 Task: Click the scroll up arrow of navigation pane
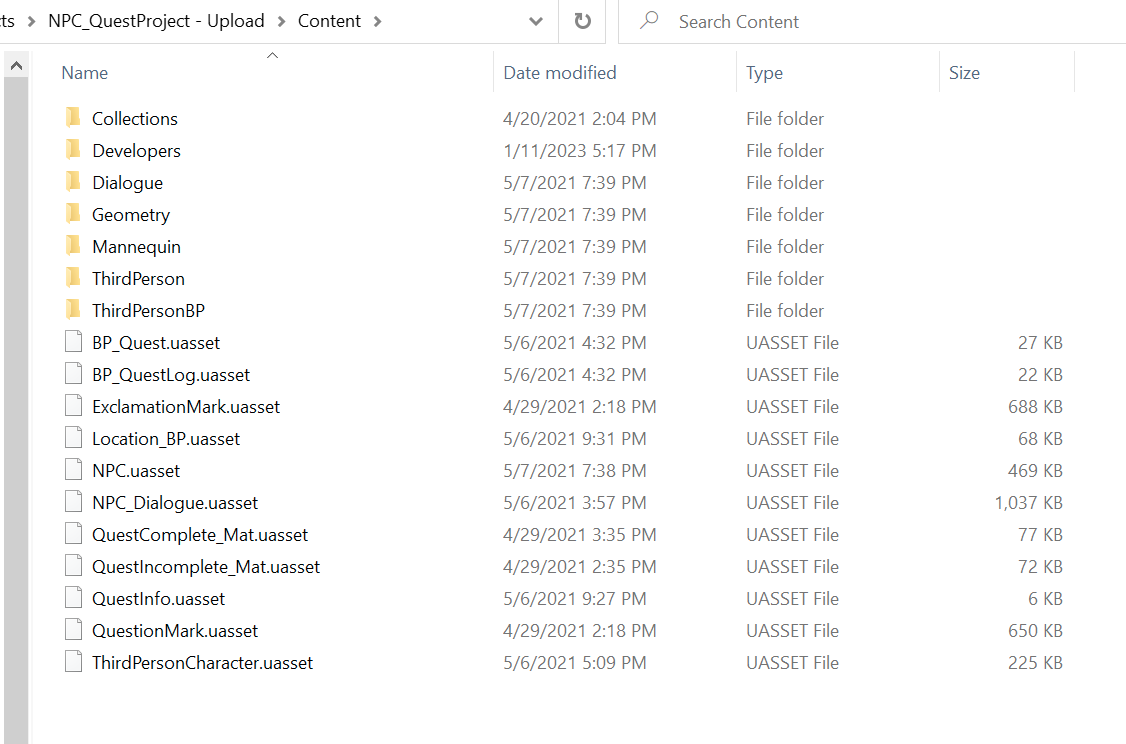pos(17,67)
